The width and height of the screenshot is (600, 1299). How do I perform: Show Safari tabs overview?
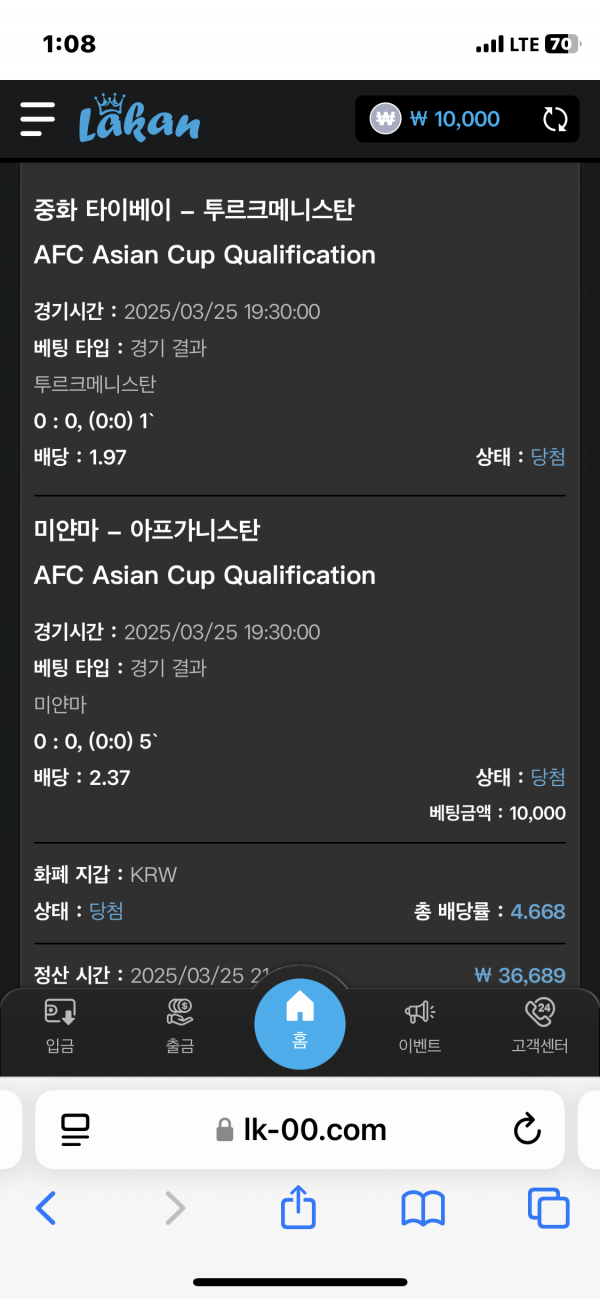tap(548, 1209)
